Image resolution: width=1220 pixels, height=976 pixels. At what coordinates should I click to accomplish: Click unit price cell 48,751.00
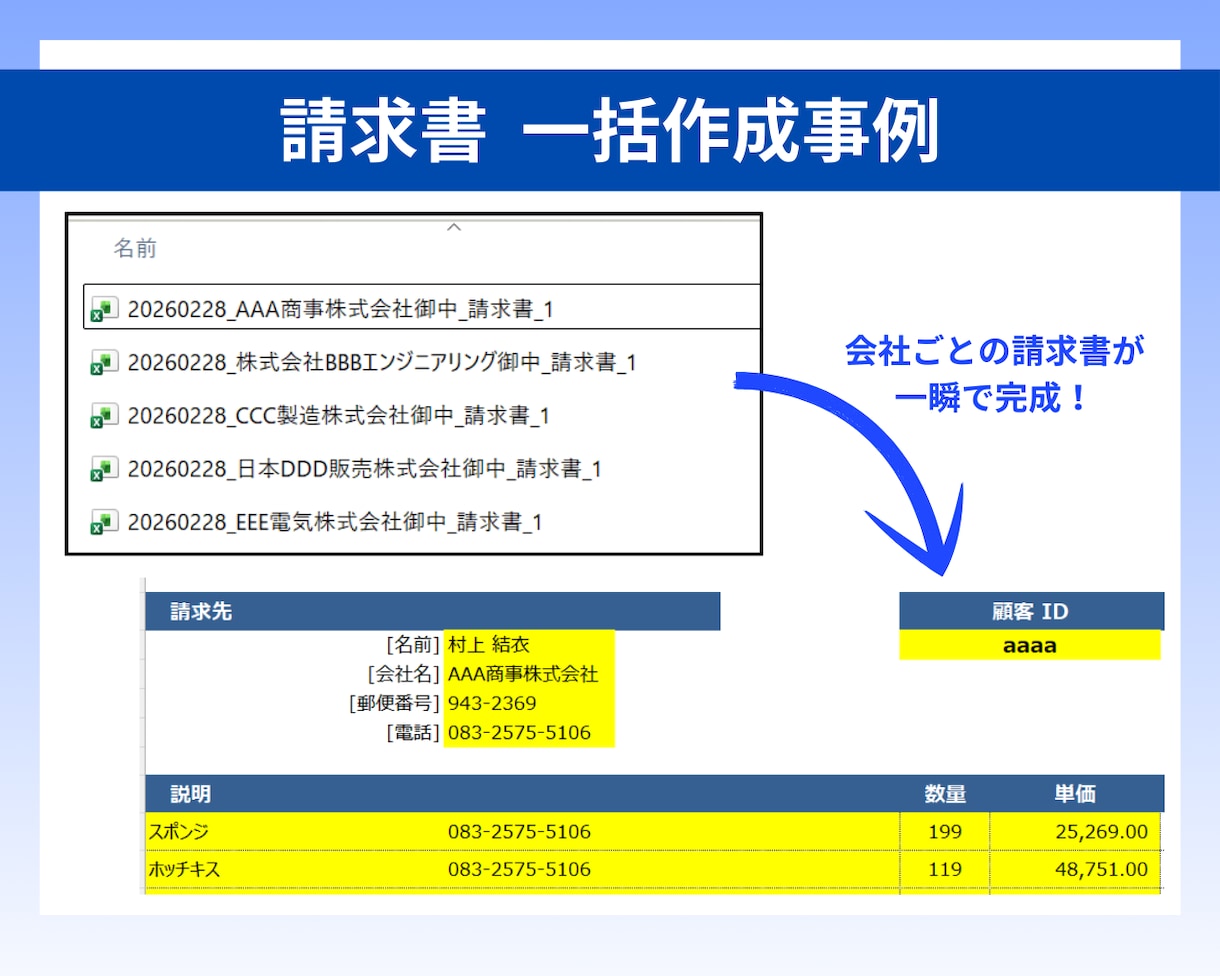click(x=1076, y=870)
